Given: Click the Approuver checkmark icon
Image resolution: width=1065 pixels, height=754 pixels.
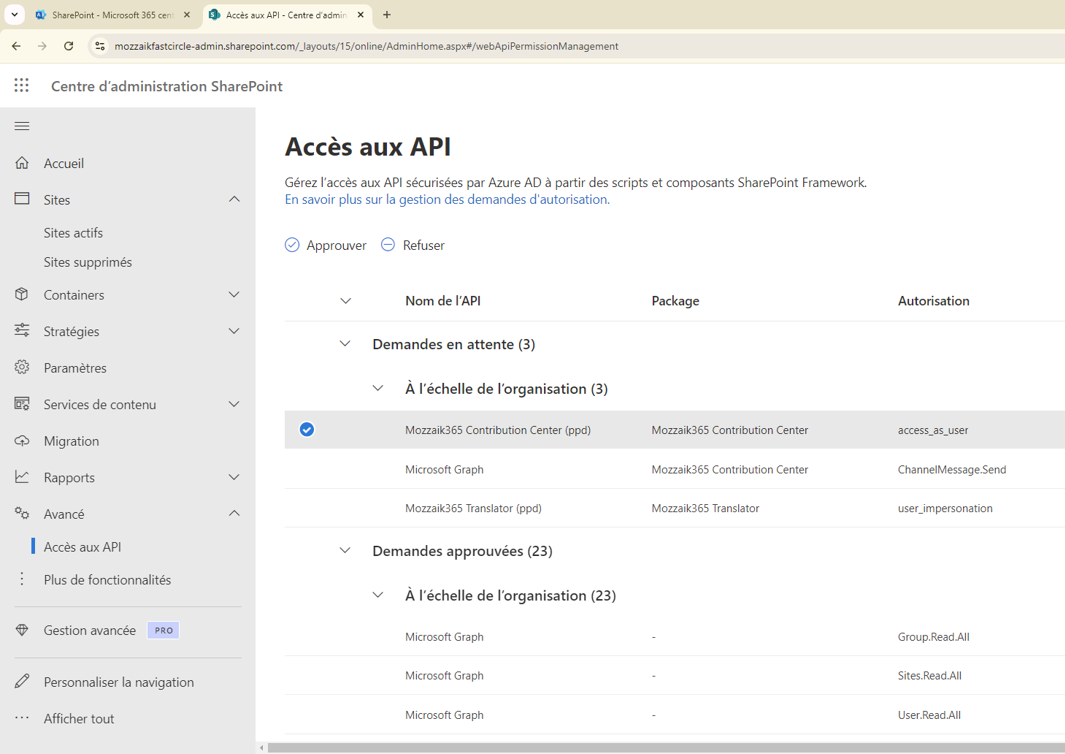Looking at the screenshot, I should 292,245.
